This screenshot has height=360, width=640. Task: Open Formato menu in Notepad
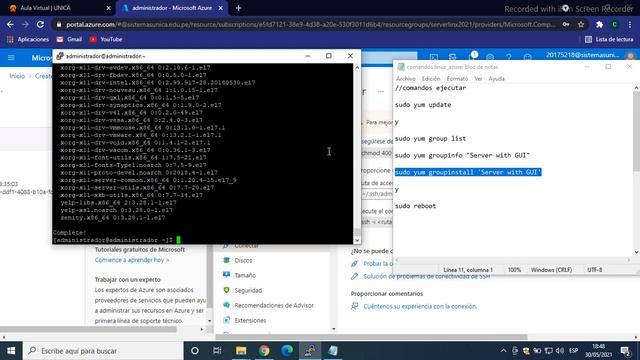(457, 78)
